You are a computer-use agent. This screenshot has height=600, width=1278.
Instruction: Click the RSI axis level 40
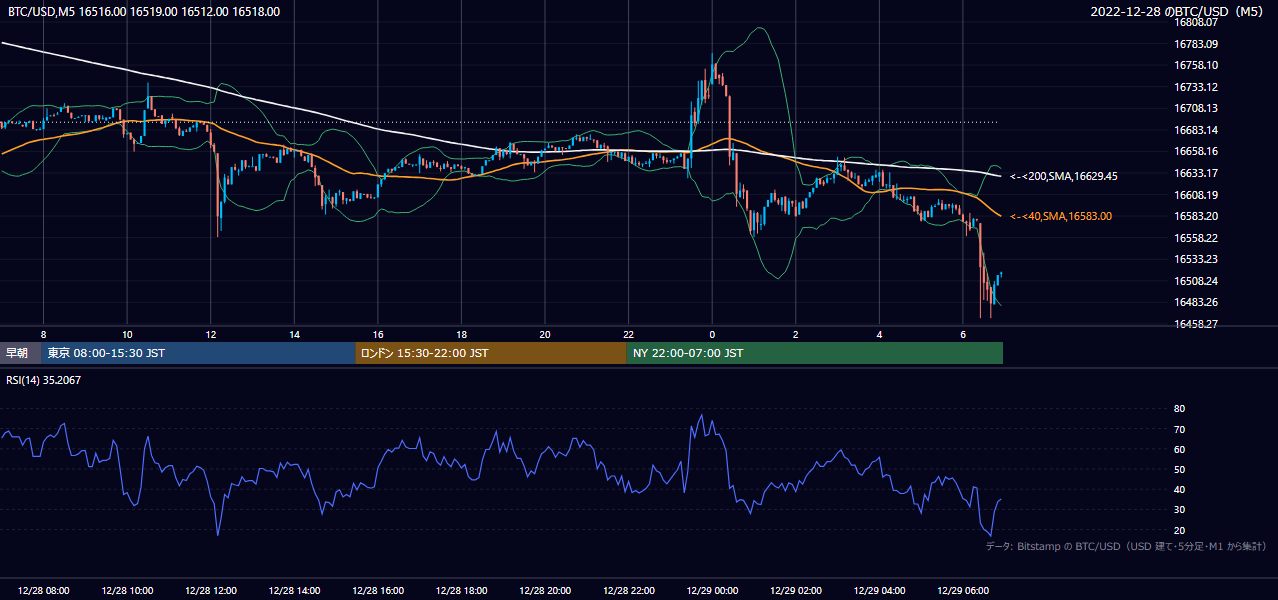(x=1179, y=489)
